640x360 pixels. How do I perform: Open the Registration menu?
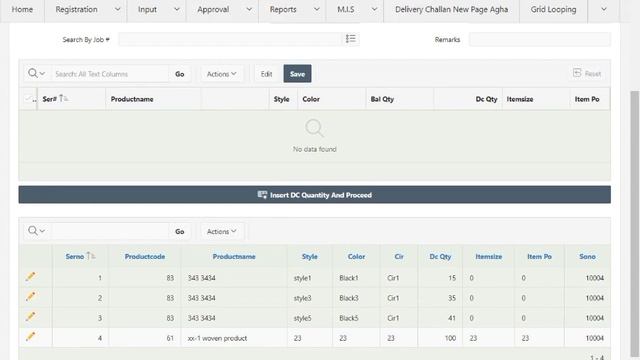[76, 9]
